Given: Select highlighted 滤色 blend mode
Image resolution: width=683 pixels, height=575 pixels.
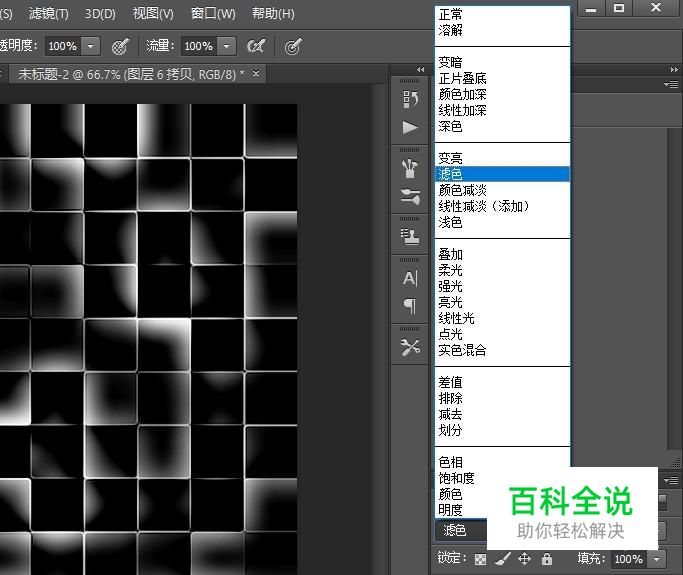Looking at the screenshot, I should (x=502, y=174).
